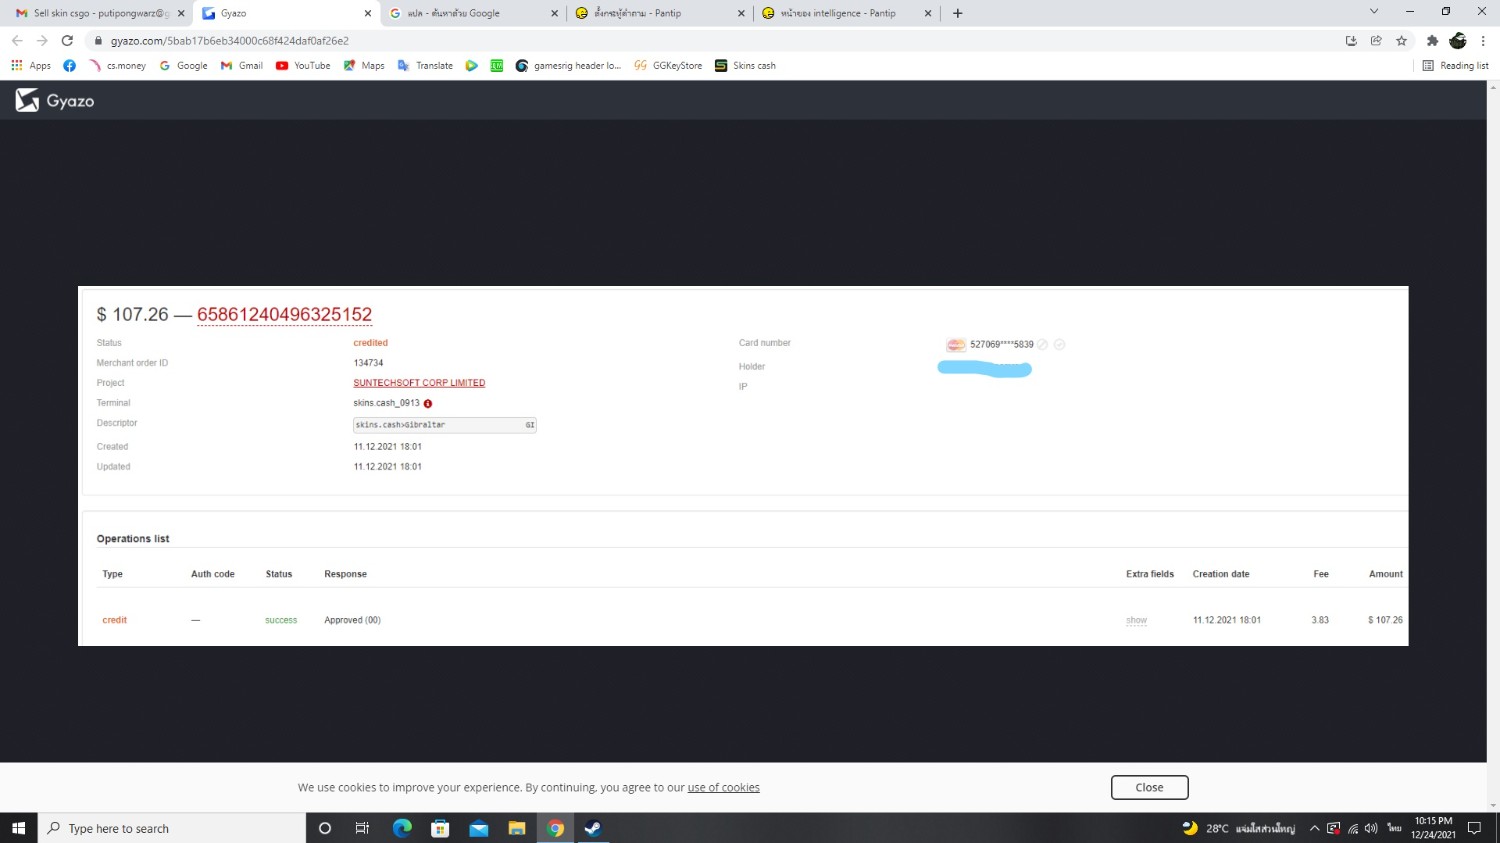Expand the Chrome tab search dropdown
Image resolution: width=1500 pixels, height=843 pixels.
point(1374,12)
